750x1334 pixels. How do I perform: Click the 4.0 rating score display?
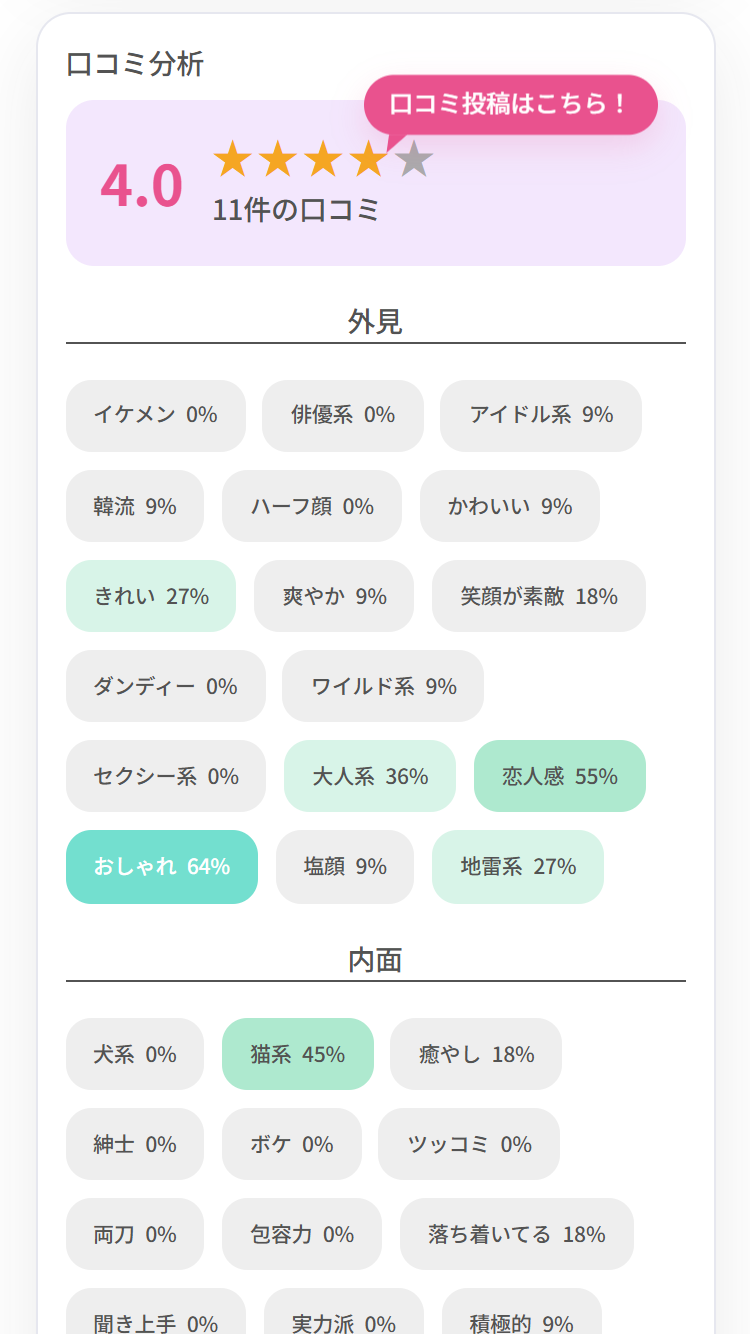139,185
